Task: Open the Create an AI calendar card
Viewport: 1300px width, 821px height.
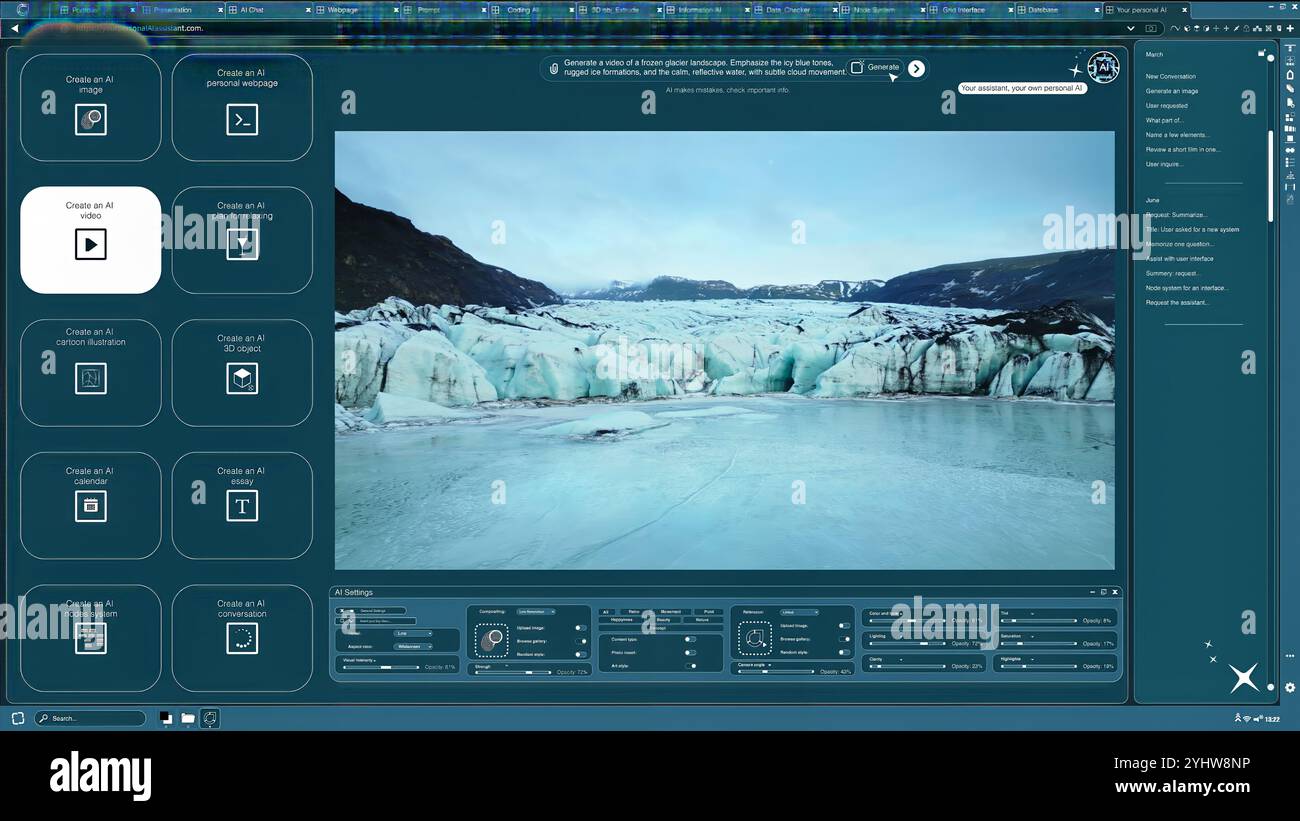Action: click(90, 505)
